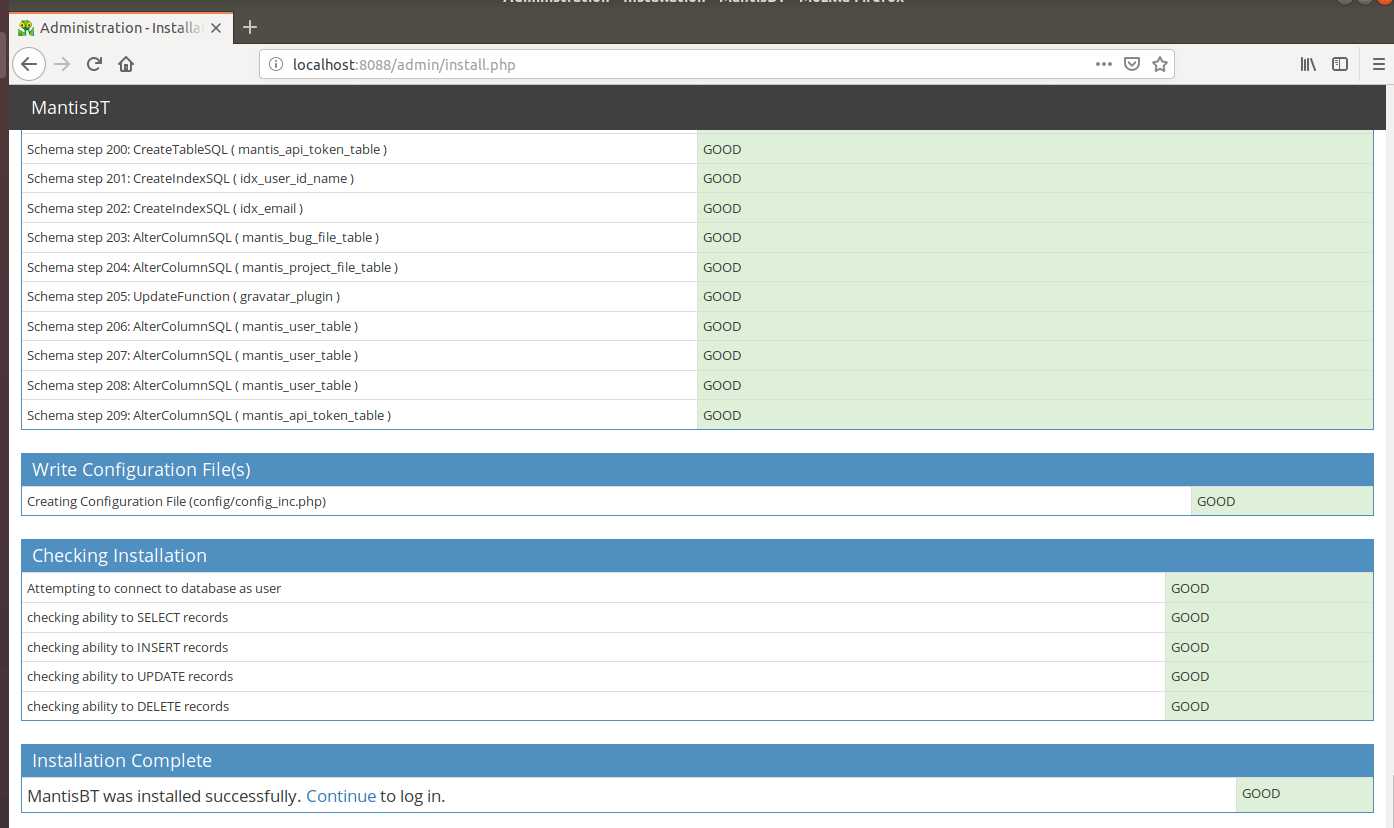
Task: Select Schema step 205 gravatar_plugin row
Action: (x=697, y=296)
